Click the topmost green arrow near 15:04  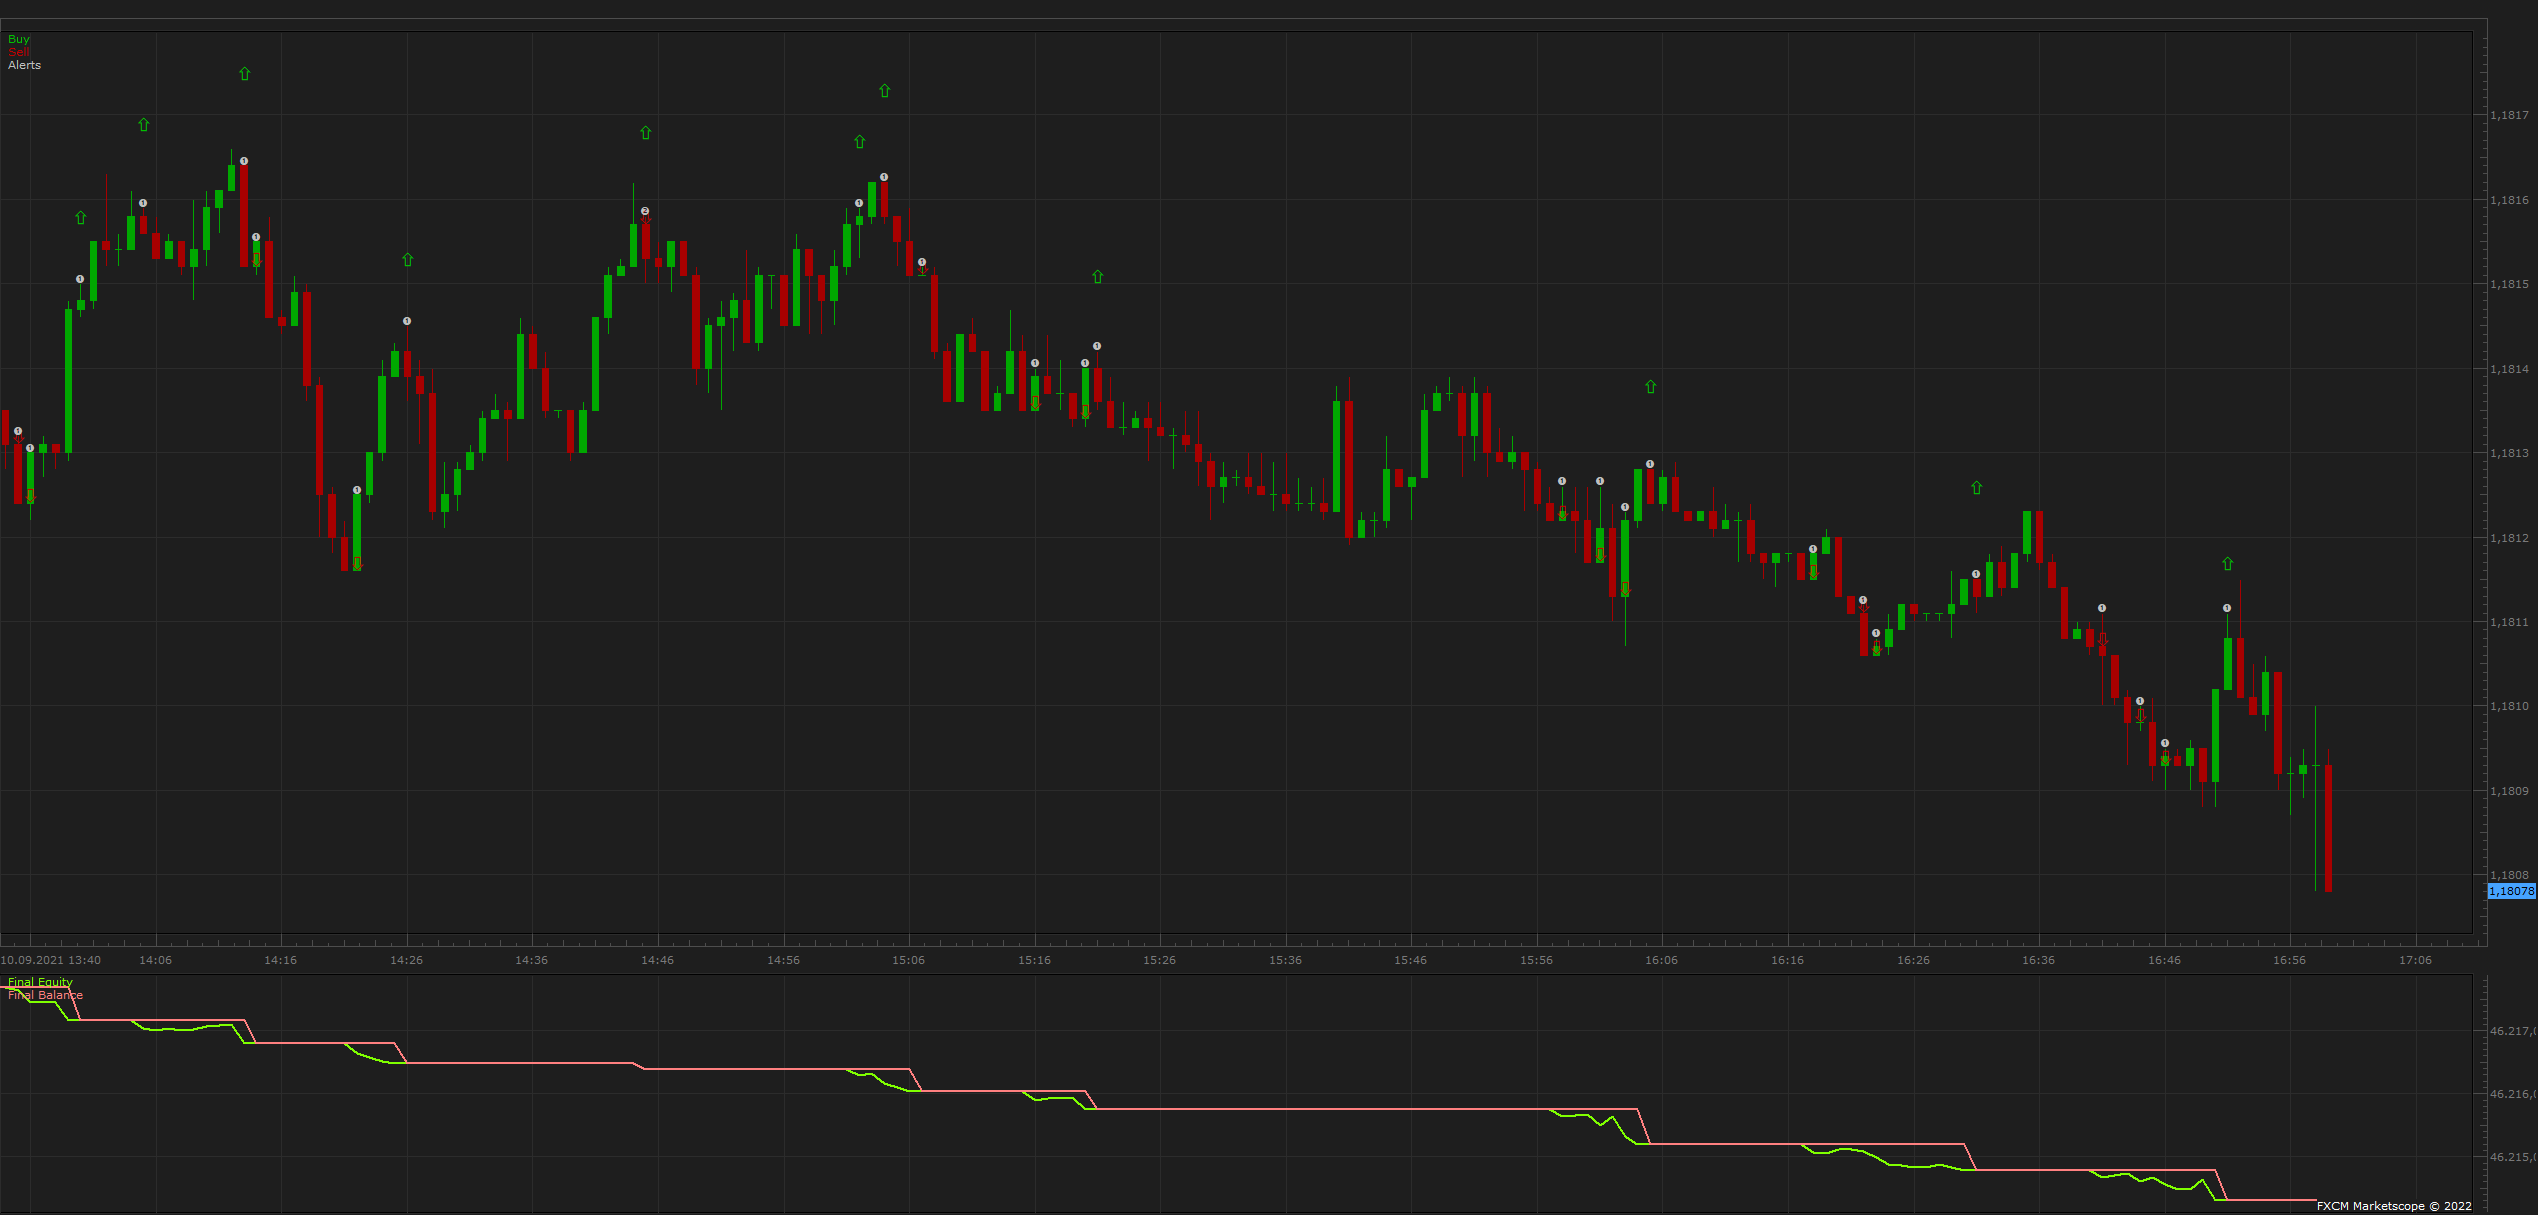pos(885,91)
